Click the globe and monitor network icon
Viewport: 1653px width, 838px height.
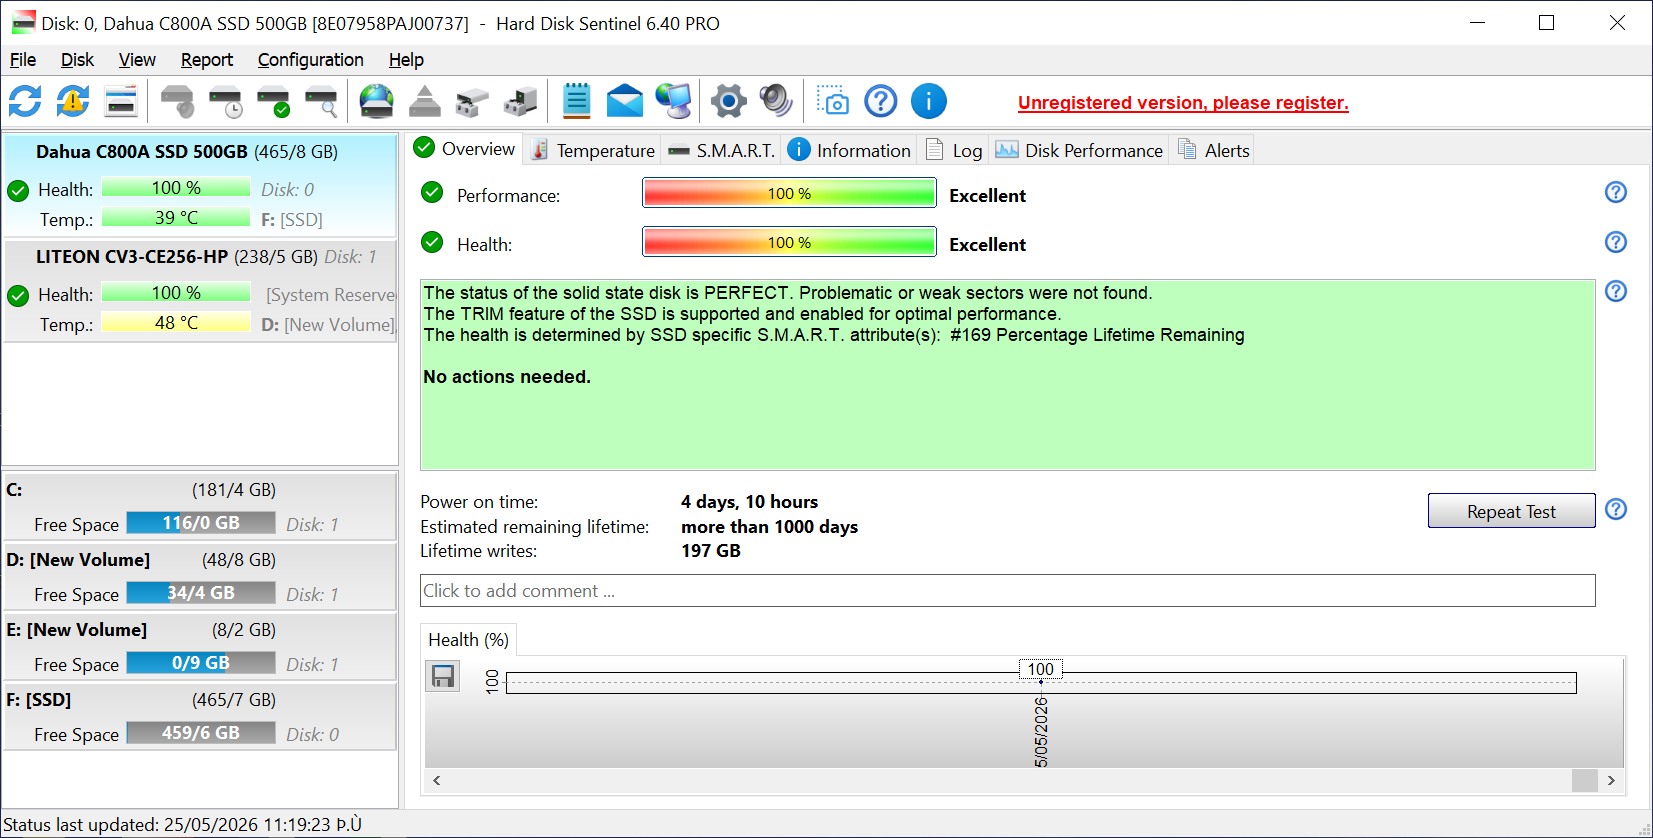coord(673,101)
